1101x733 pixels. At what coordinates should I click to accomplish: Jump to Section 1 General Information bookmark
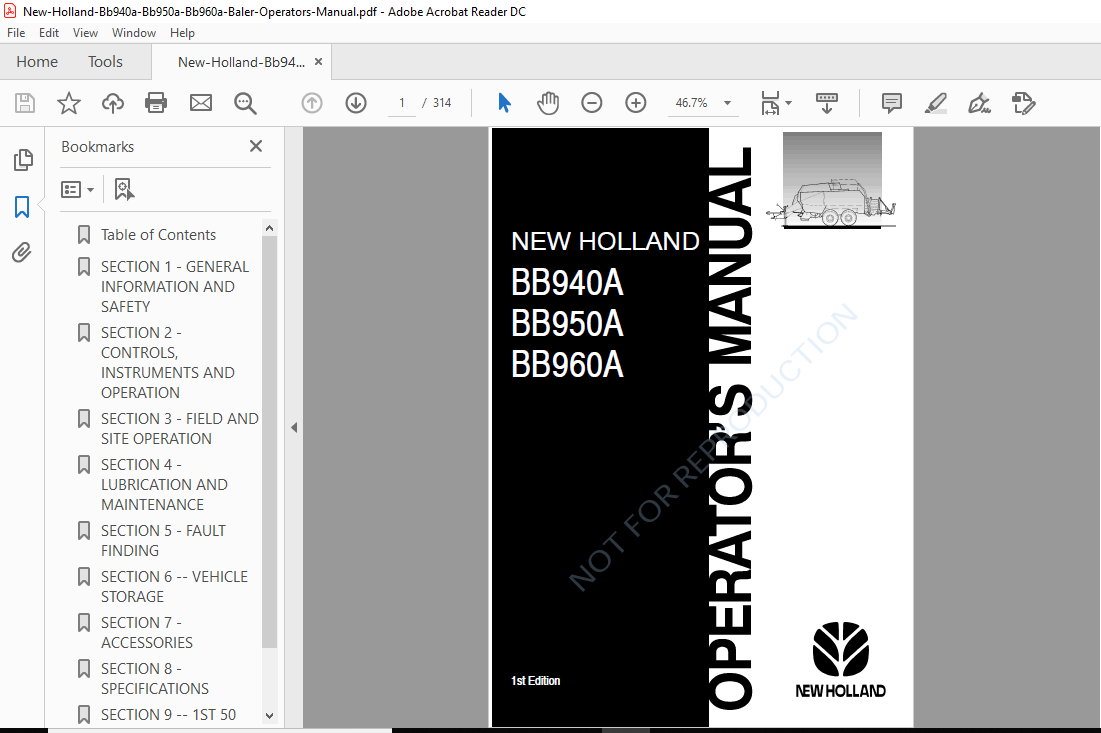pos(175,286)
